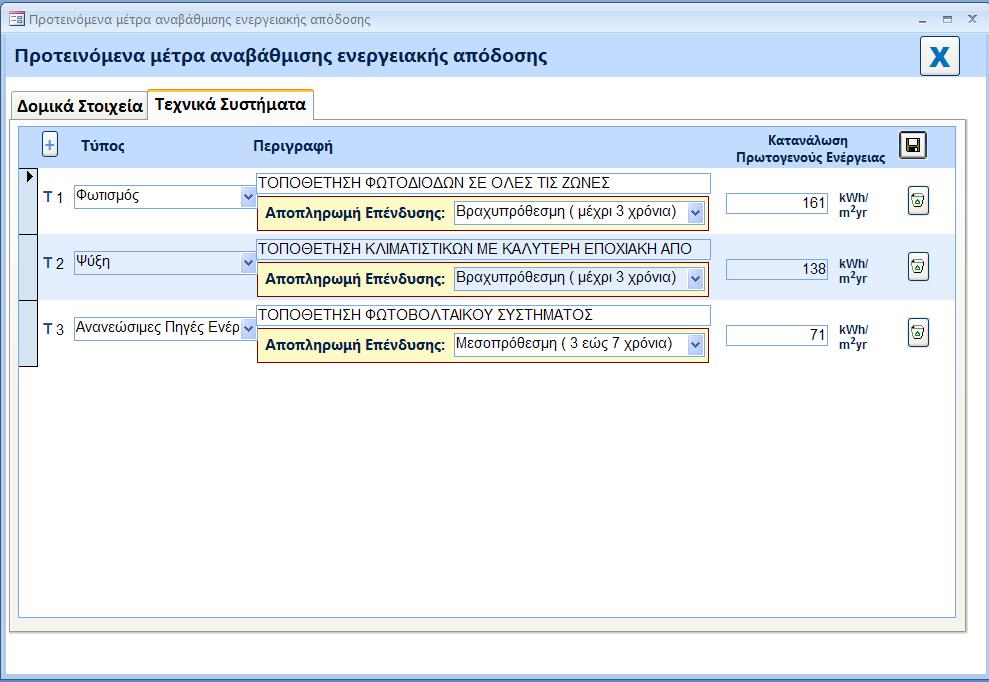Image resolution: width=989 pixels, height=682 pixels.
Task: Click the Περιγραφή column header
Action: point(293,146)
